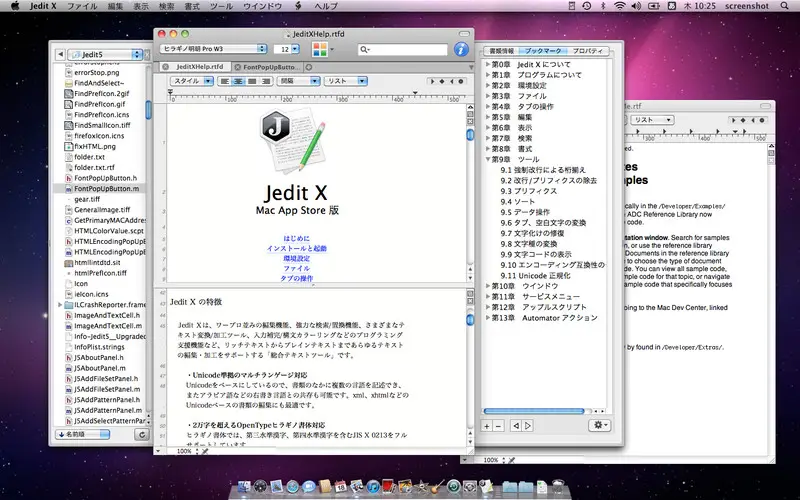
Task: Open iCal calendar in the Dock
Action: (x=340, y=486)
